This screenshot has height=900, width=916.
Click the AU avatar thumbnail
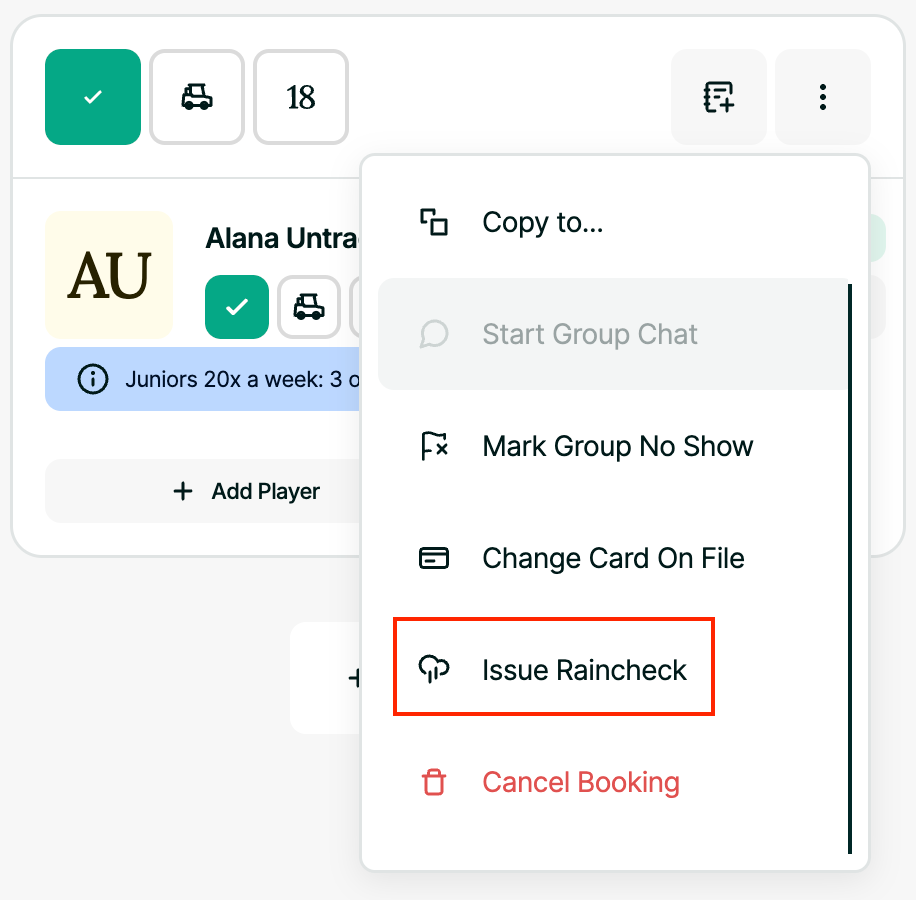tap(109, 275)
